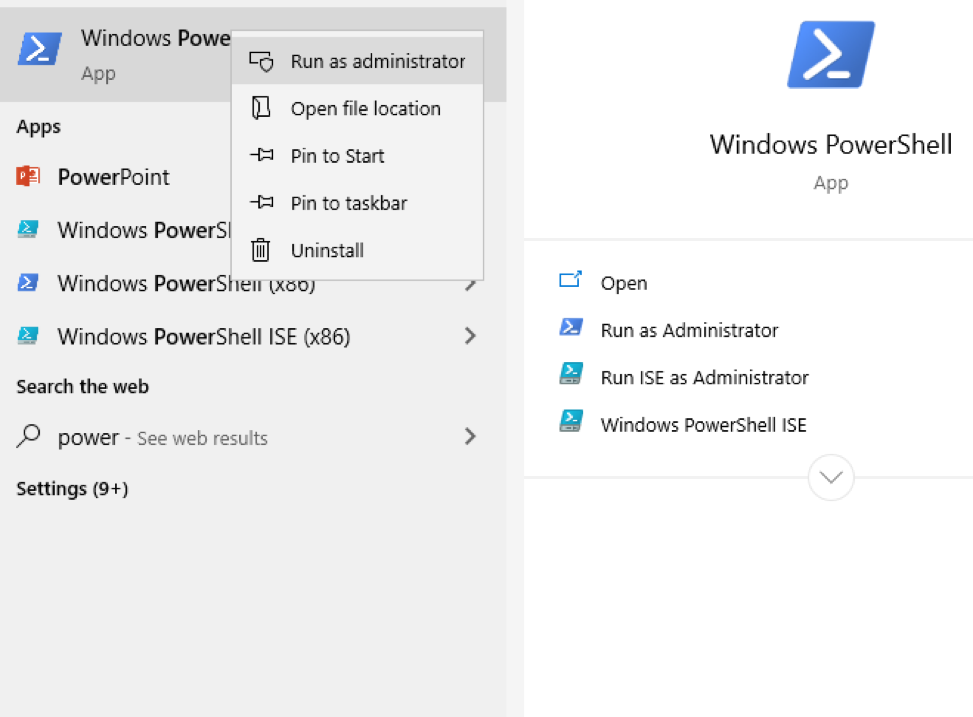Choose Run as administrator from the context menu
Image resolution: width=973 pixels, height=717 pixels.
click(357, 61)
